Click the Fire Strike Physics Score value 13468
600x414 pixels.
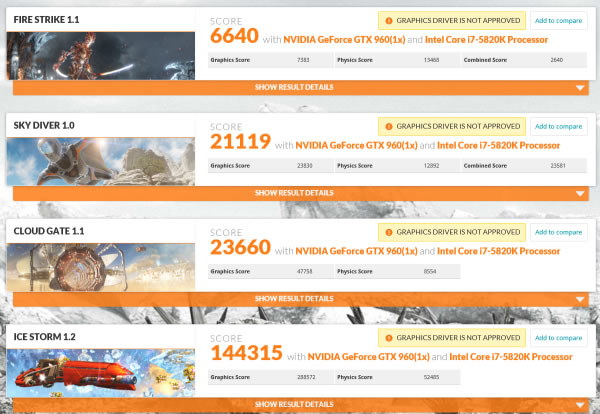pyautogui.click(x=431, y=60)
